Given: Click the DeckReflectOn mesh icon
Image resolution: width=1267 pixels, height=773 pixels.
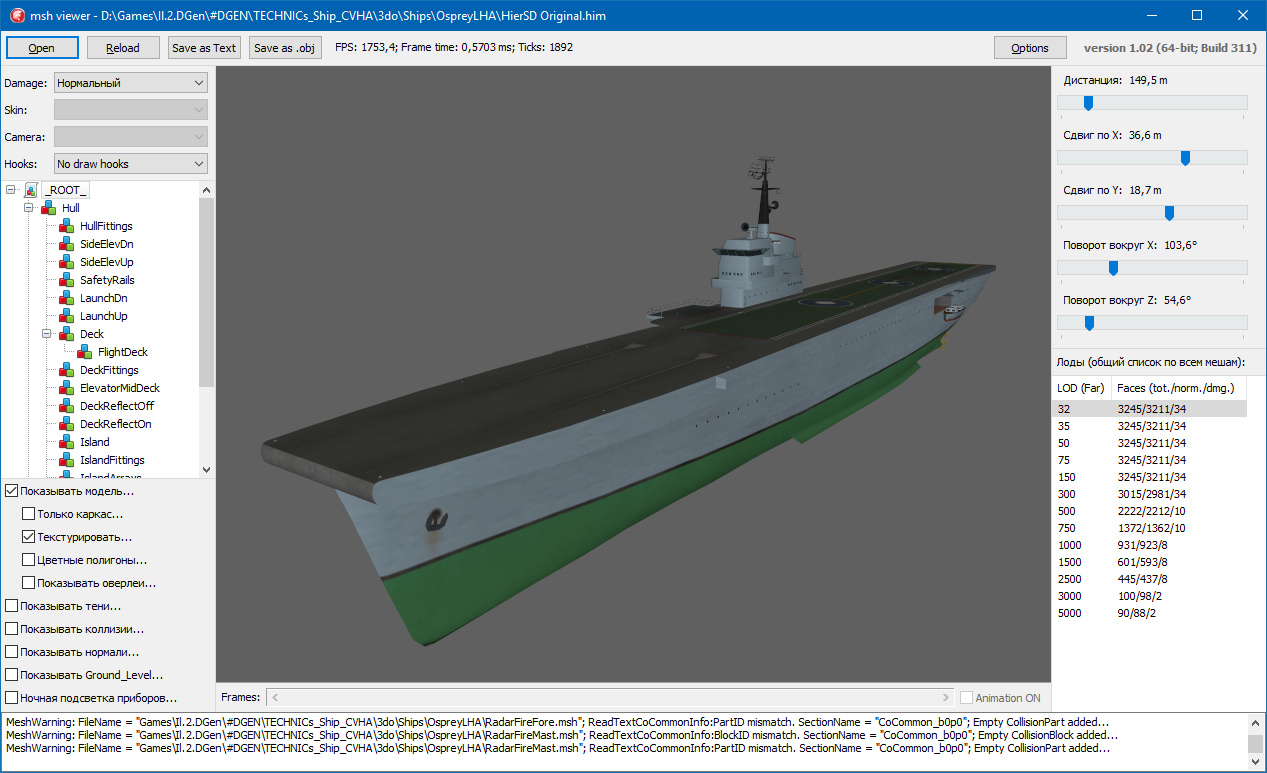Looking at the screenshot, I should 67,424.
